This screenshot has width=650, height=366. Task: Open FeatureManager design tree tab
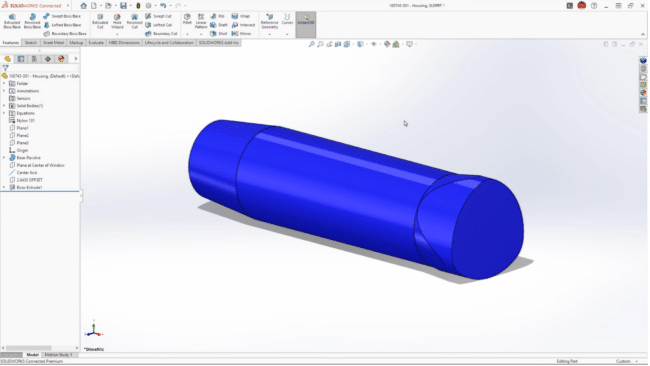coord(7,59)
